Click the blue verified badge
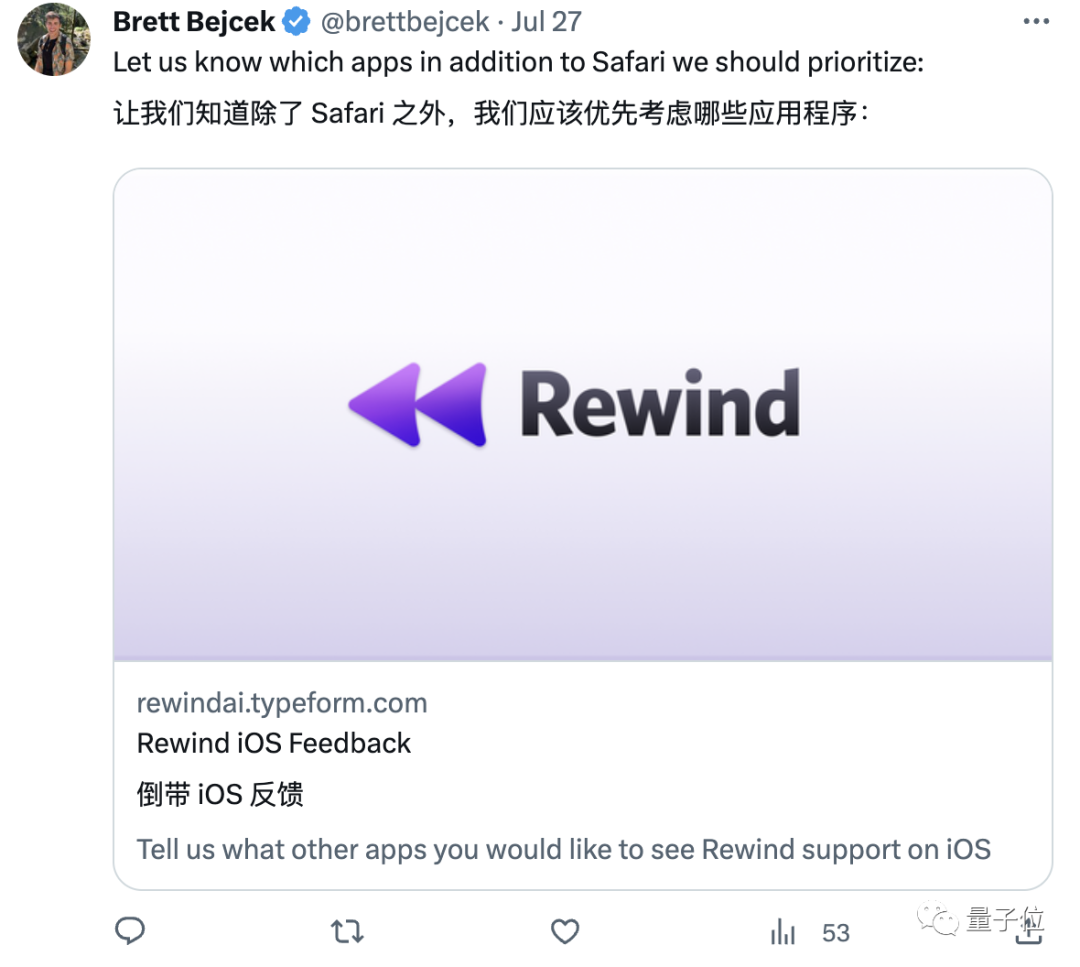Image resolution: width=1080 pixels, height=967 pixels. coord(297,21)
